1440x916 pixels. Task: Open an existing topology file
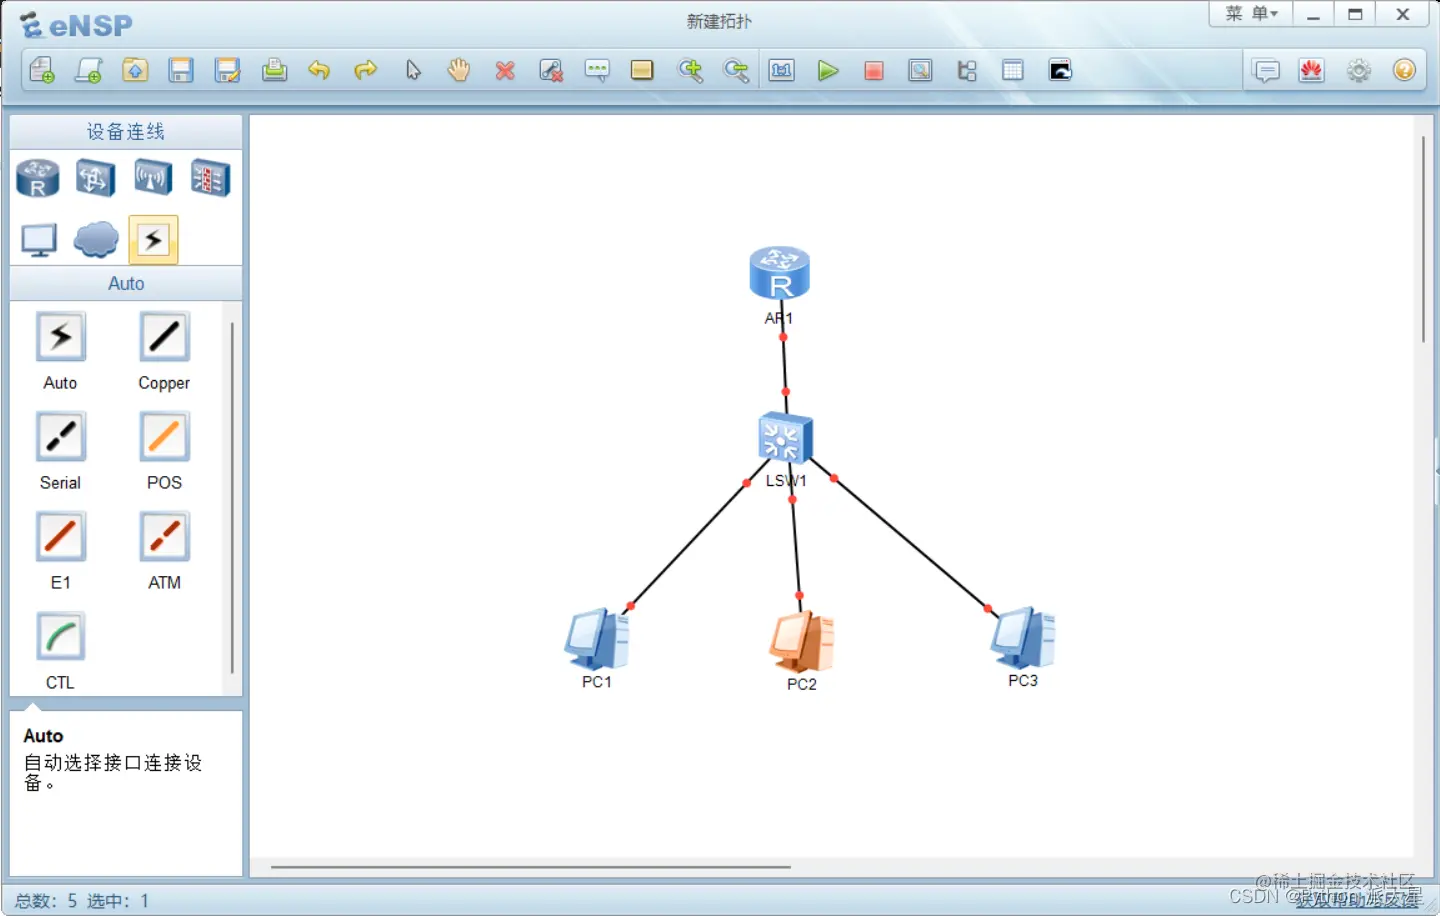(135, 70)
